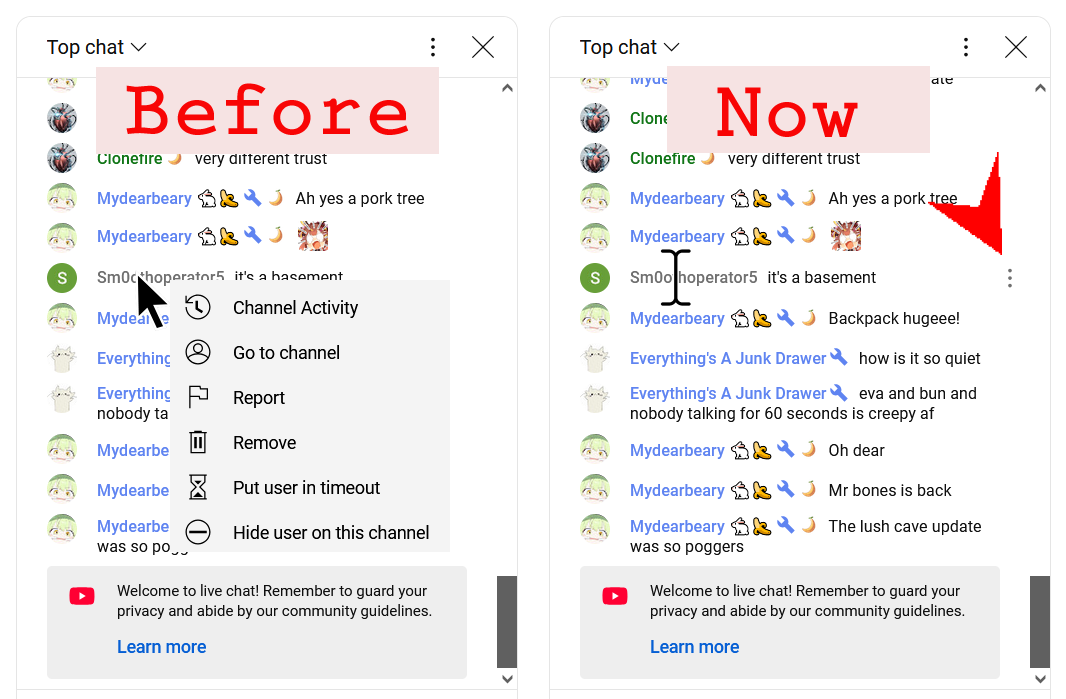This screenshot has width=1066, height=699.
Task: Click Learn more link in Before panel
Action: tap(162, 647)
